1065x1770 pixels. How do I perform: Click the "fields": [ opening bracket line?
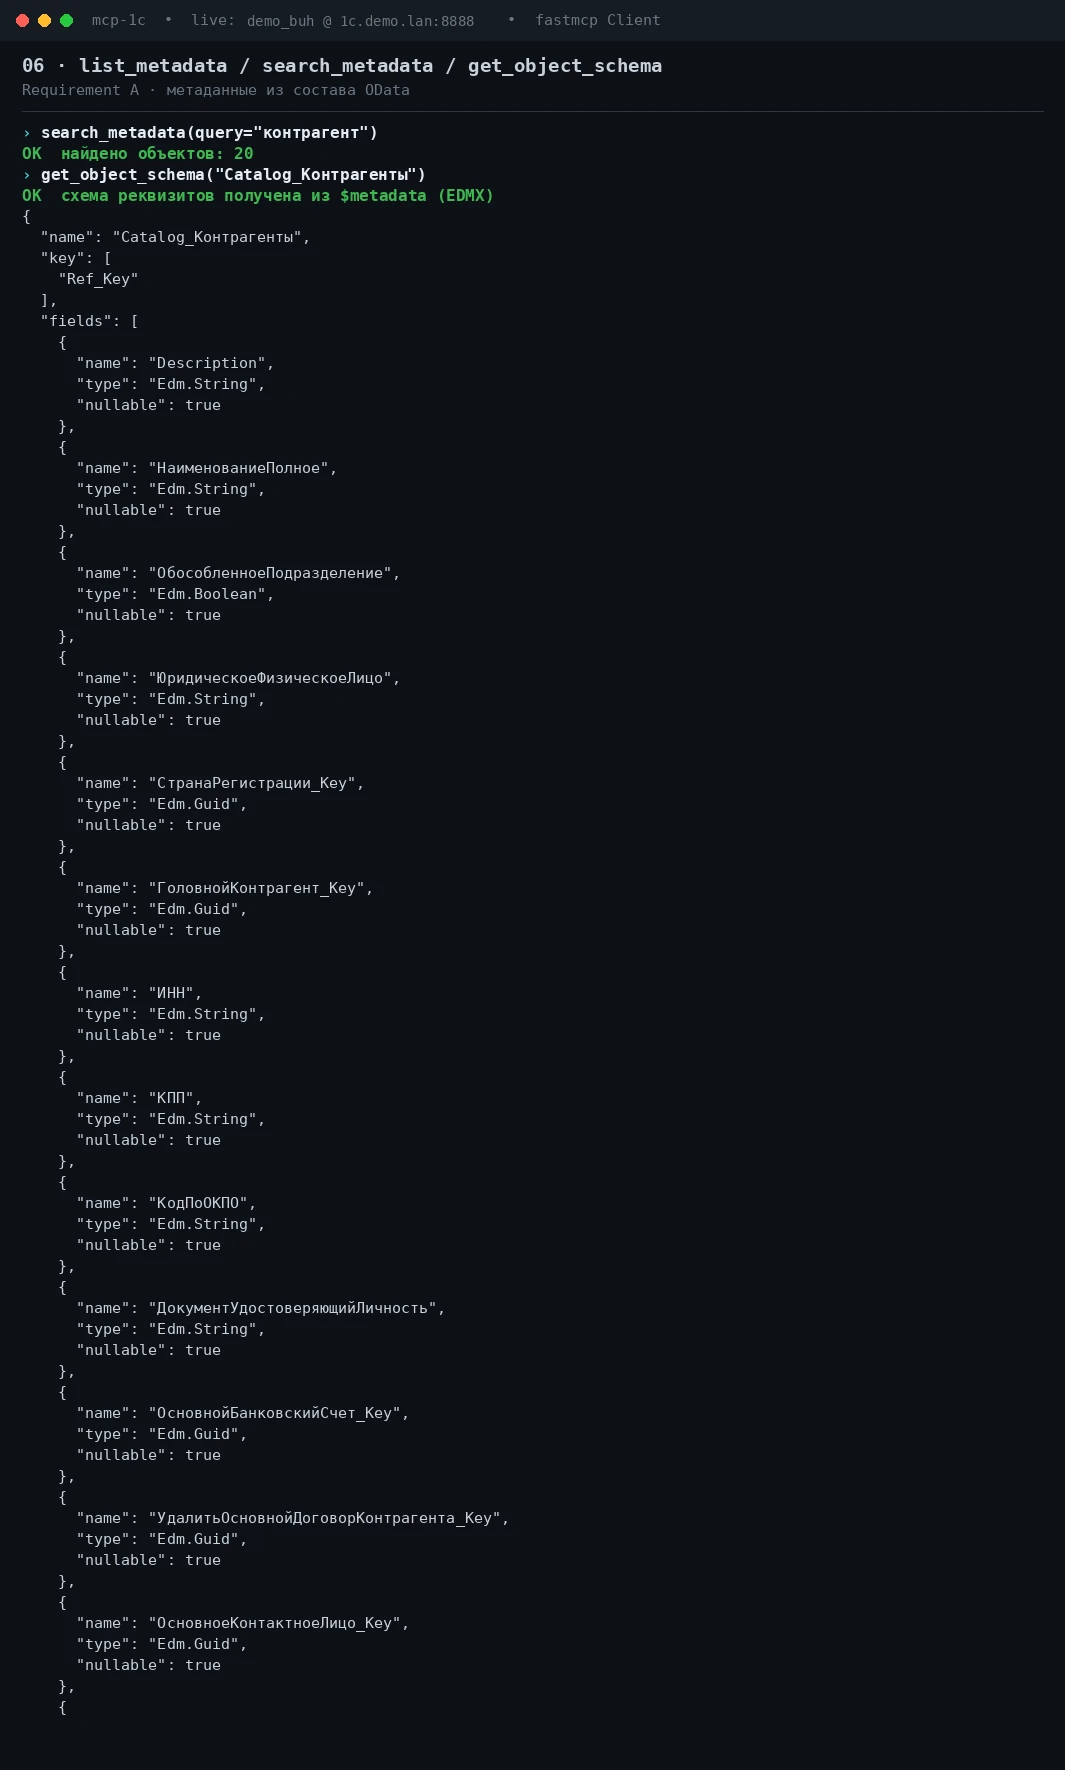89,321
